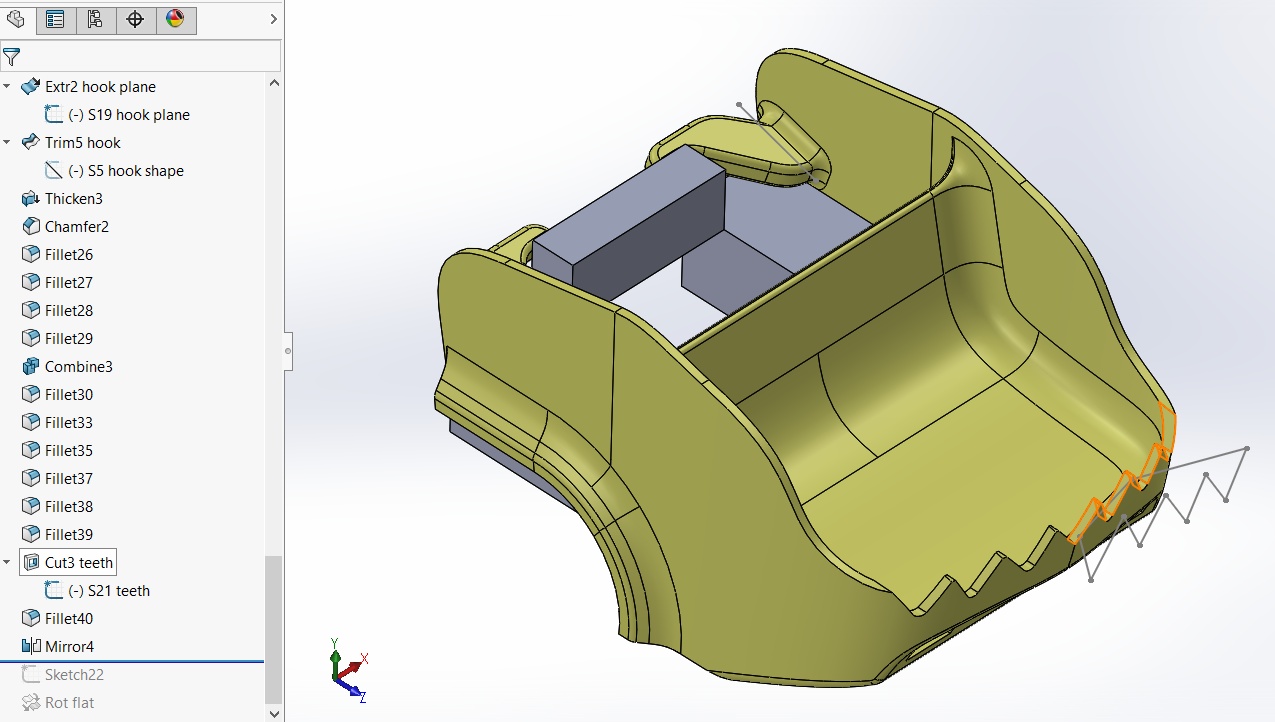Open the DisplayManager colored sphere icon
1275x722 pixels.
click(x=176, y=19)
